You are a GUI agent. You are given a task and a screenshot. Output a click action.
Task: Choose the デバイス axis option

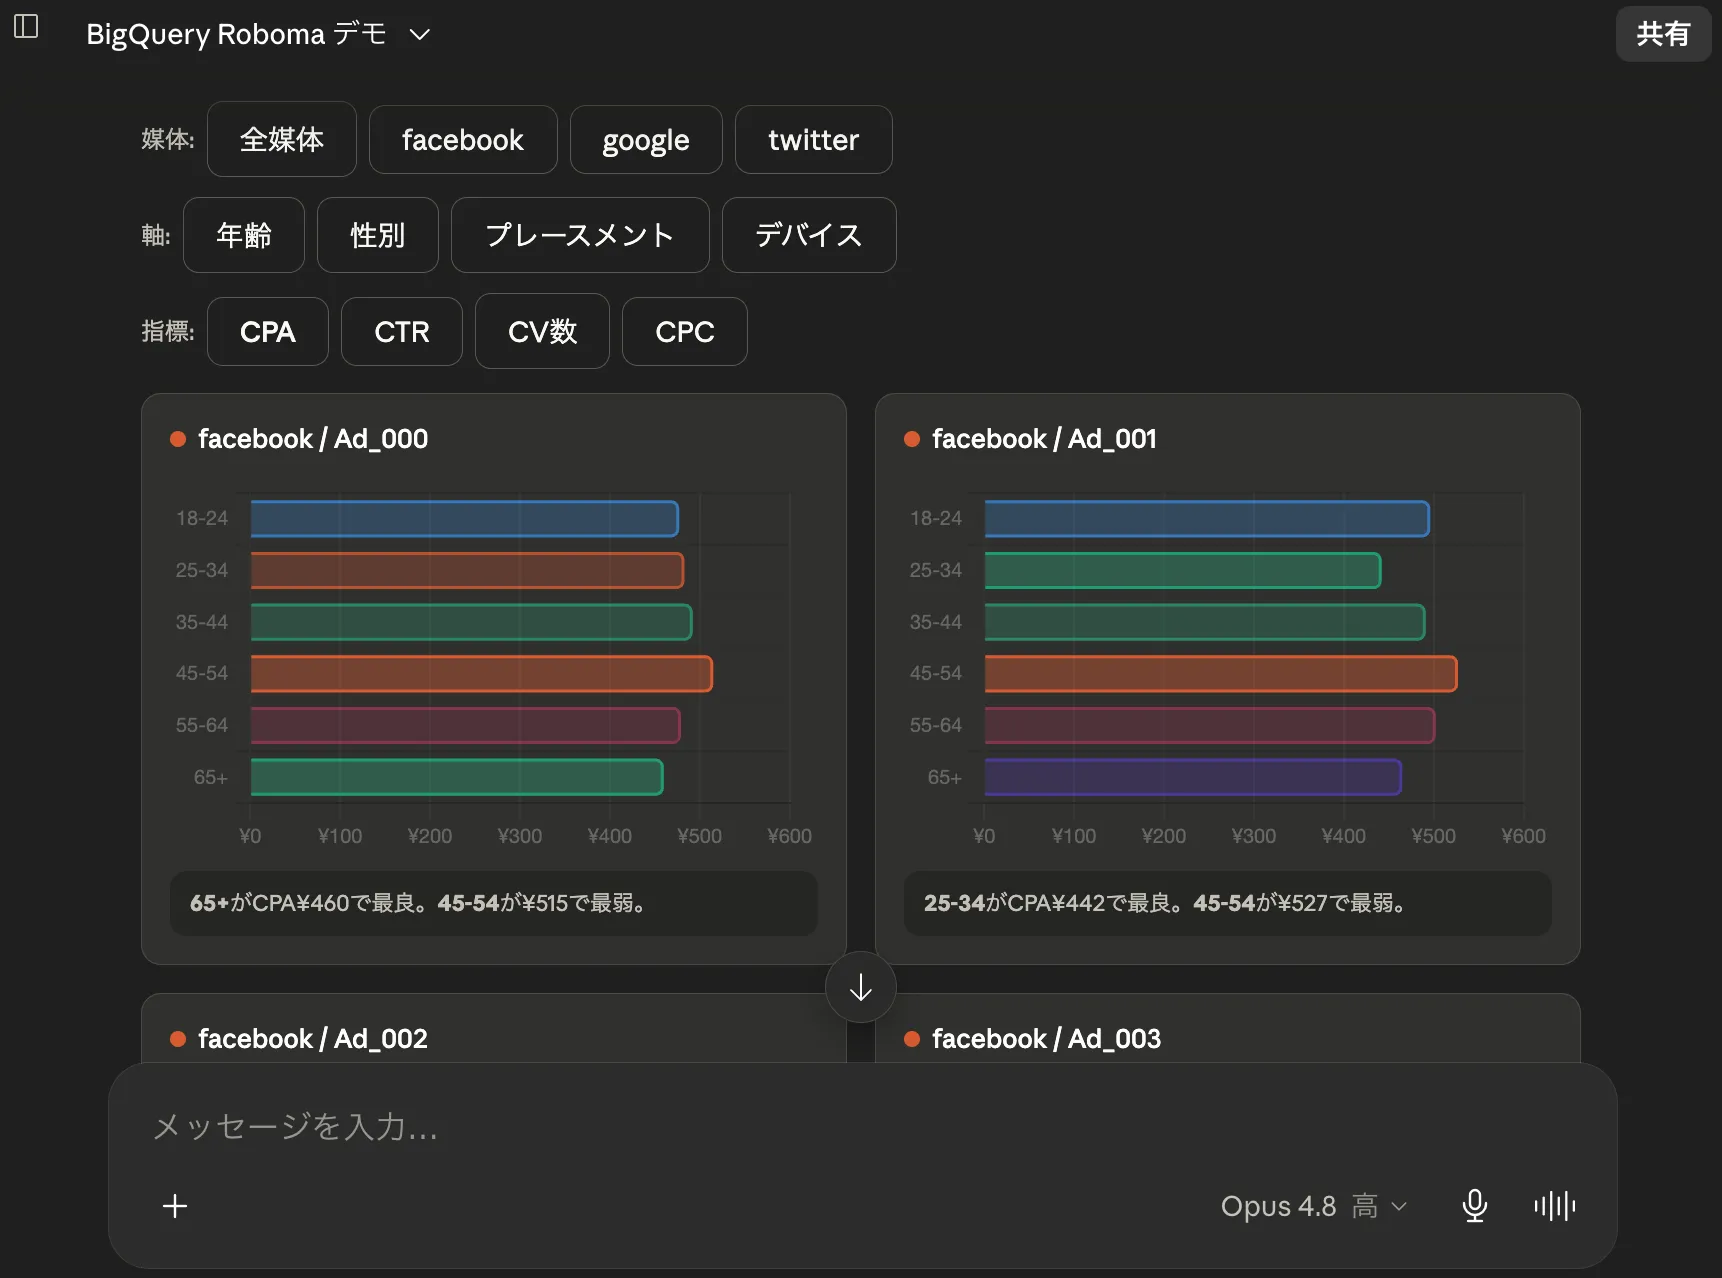(x=809, y=235)
